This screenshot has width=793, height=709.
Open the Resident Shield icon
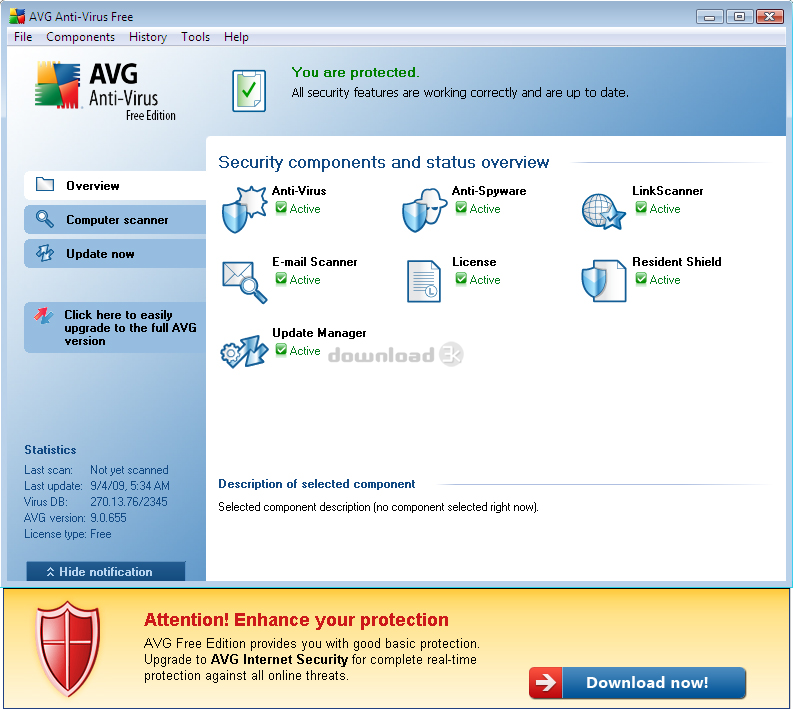(x=603, y=281)
